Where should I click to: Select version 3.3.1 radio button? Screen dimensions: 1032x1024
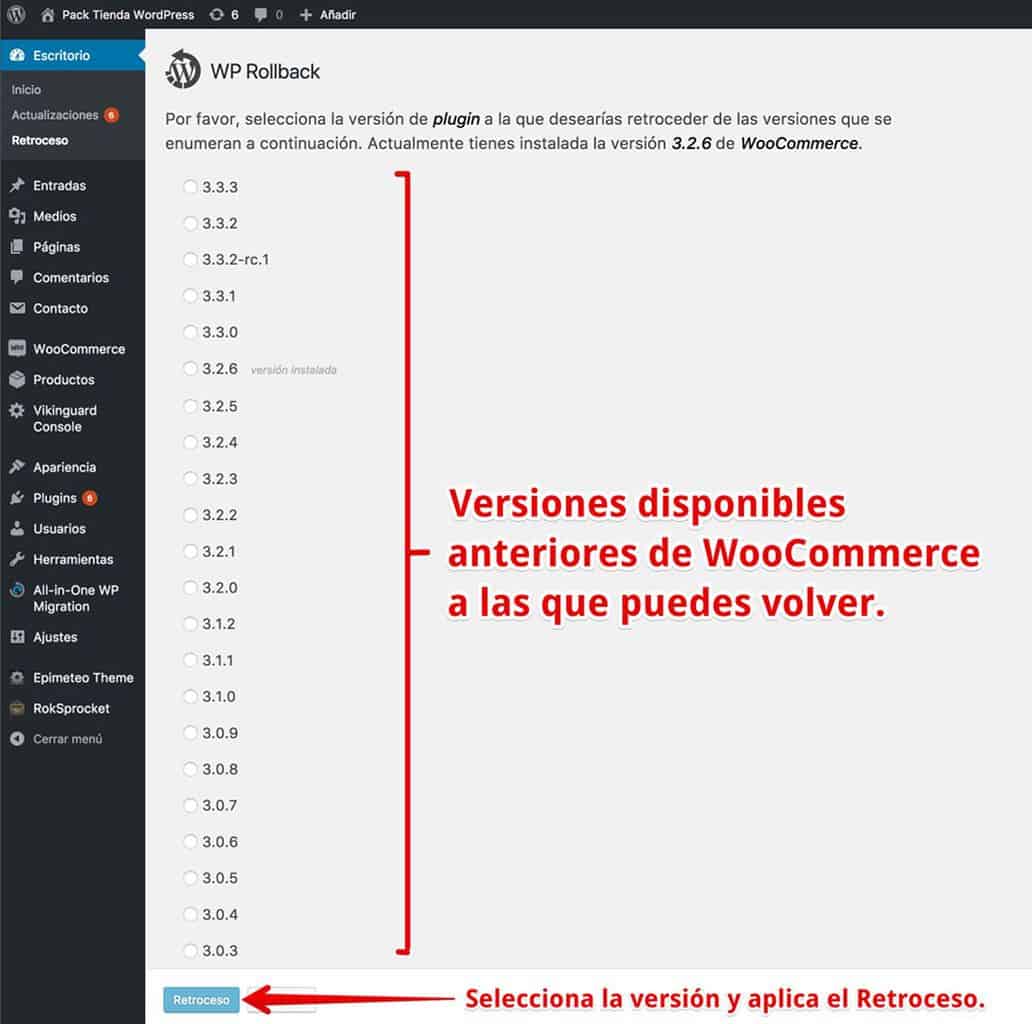click(190, 296)
